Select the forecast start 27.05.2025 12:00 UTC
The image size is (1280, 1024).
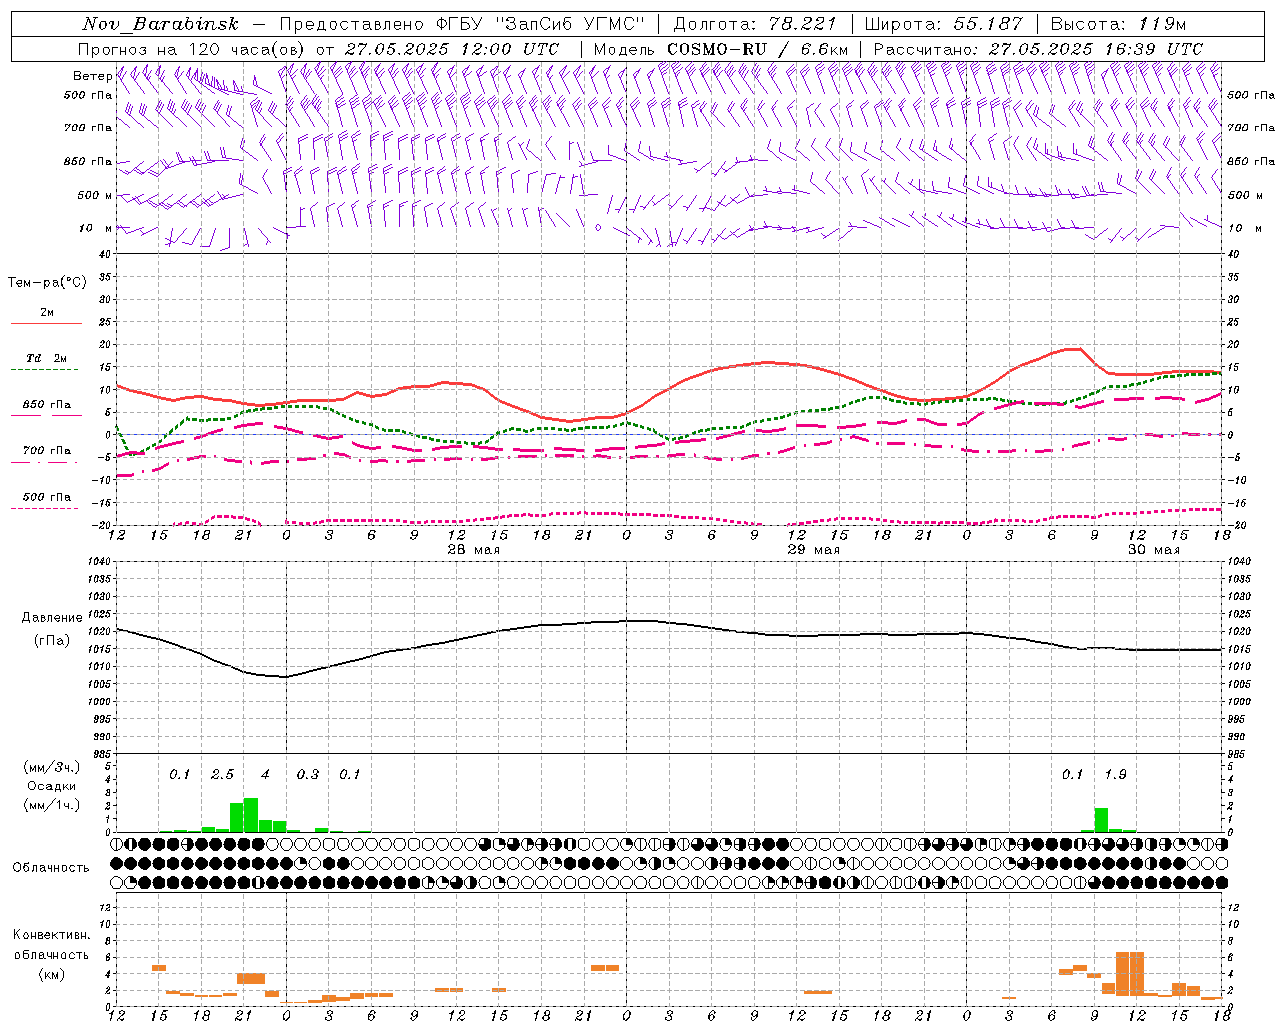452,49
